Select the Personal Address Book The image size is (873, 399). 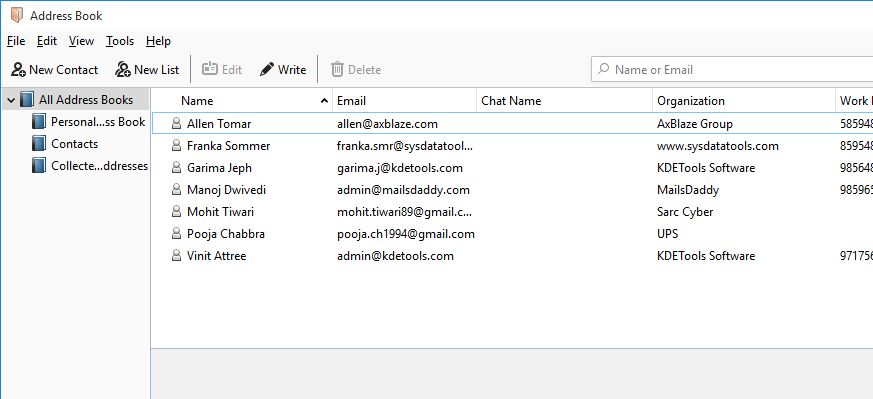pos(98,122)
